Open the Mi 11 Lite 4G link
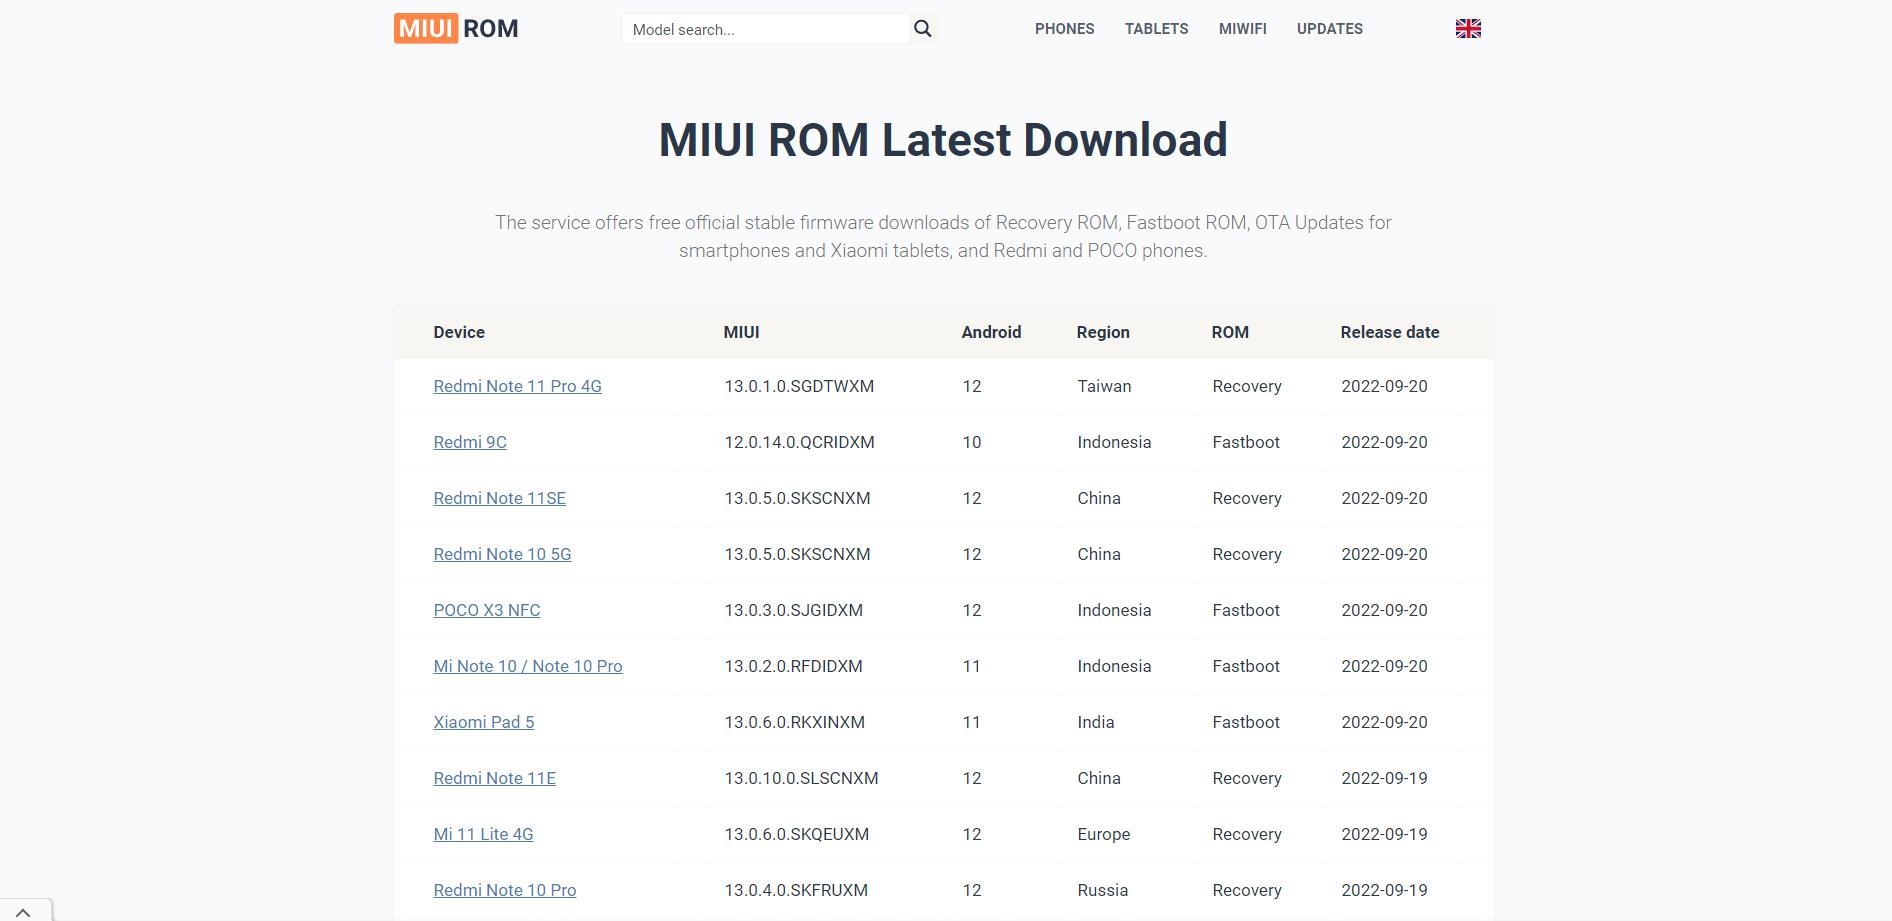This screenshot has height=921, width=1892. 483,834
